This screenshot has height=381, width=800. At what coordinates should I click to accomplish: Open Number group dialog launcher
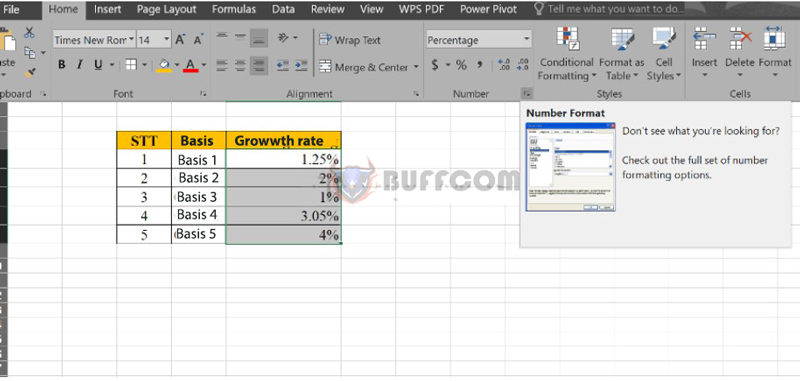(527, 93)
